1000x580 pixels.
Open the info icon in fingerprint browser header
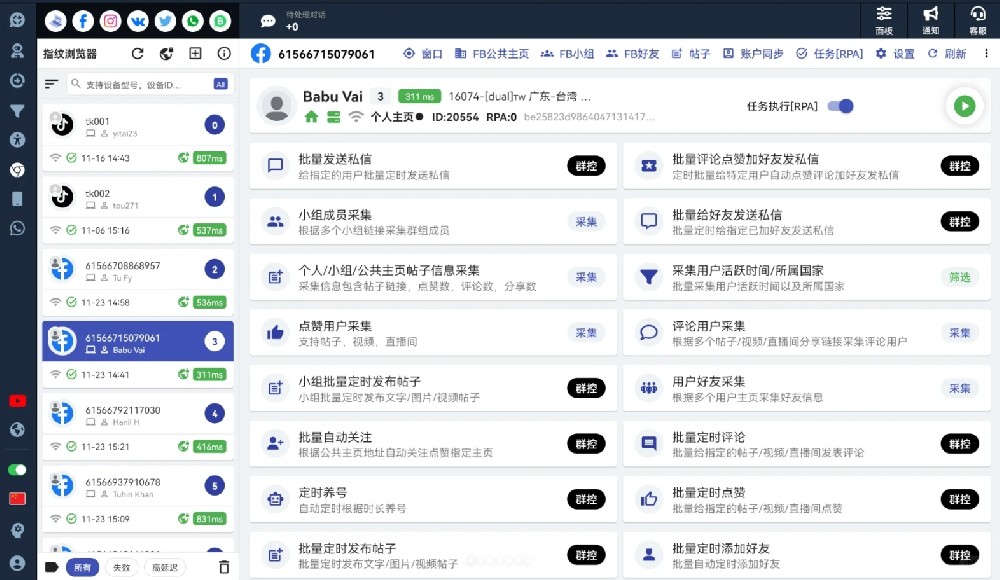(x=224, y=54)
